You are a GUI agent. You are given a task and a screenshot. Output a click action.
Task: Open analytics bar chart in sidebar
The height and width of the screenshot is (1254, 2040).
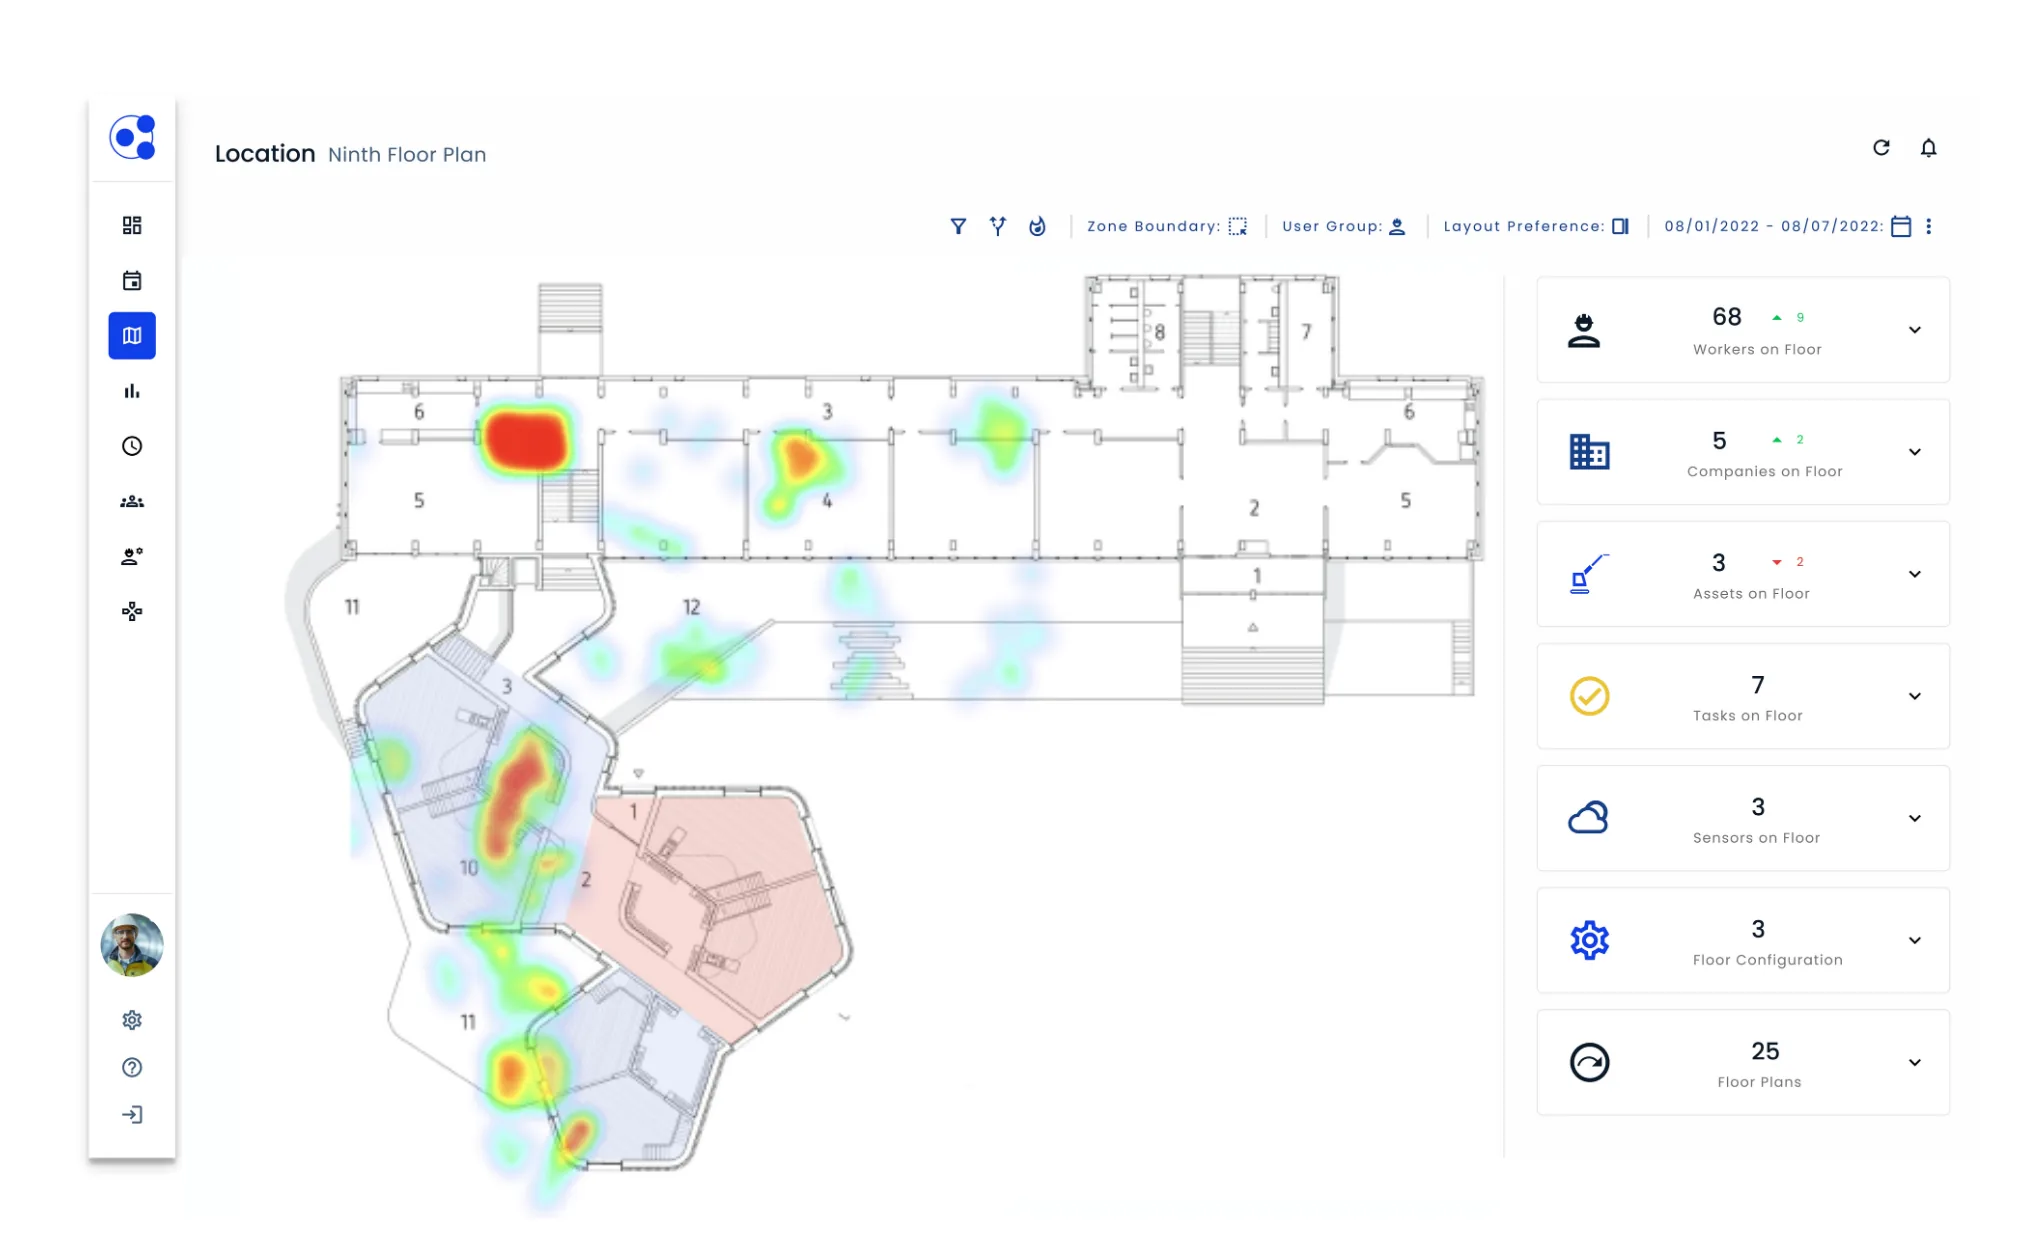(132, 391)
